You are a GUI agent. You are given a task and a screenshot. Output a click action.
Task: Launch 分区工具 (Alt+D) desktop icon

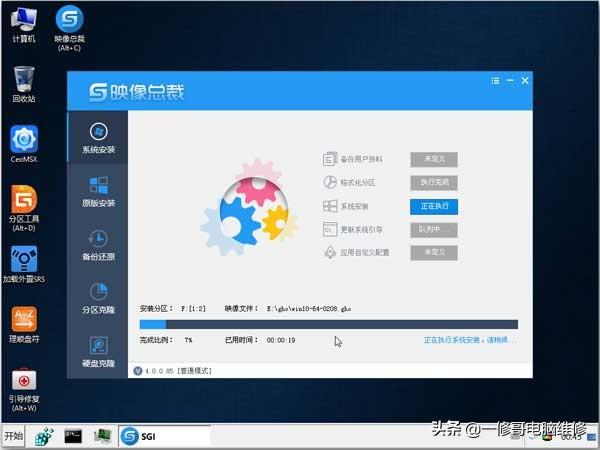point(24,209)
